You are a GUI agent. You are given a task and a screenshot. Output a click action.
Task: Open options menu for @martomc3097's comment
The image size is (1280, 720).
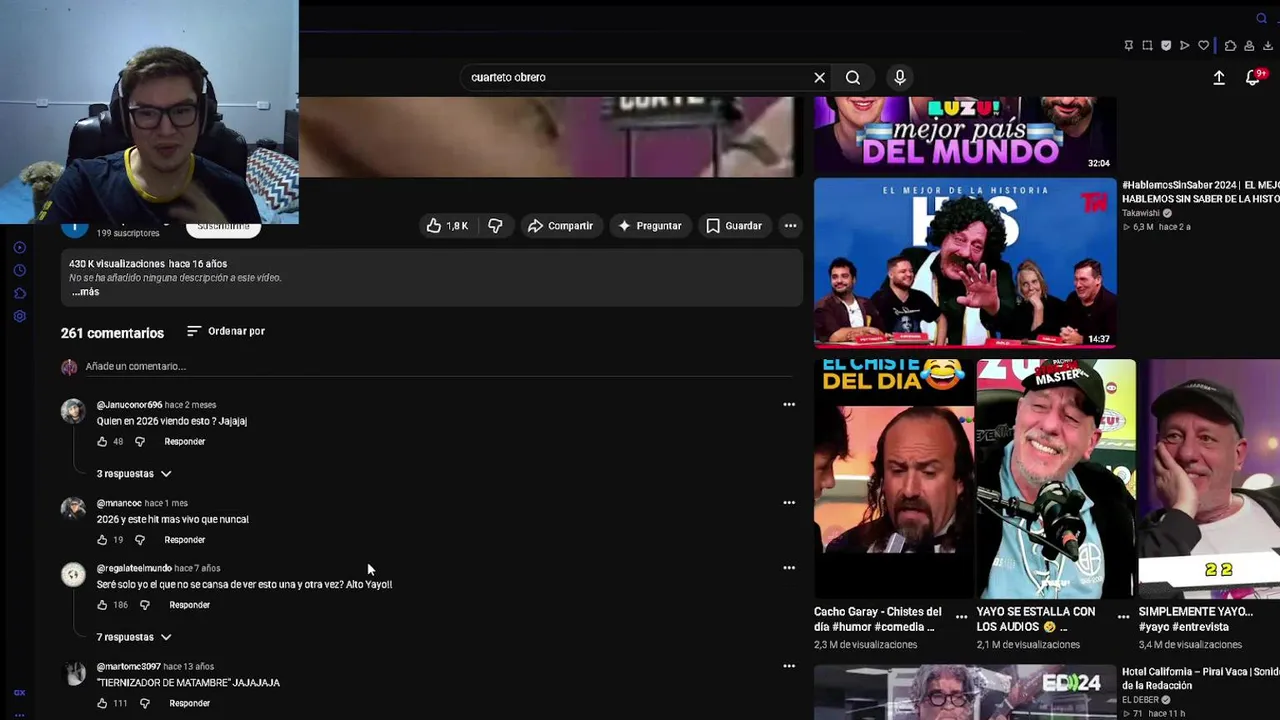[789, 666]
